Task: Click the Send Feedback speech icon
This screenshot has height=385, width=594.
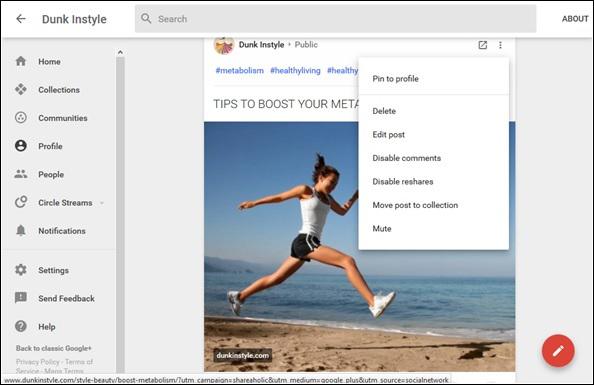Action: click(21, 298)
